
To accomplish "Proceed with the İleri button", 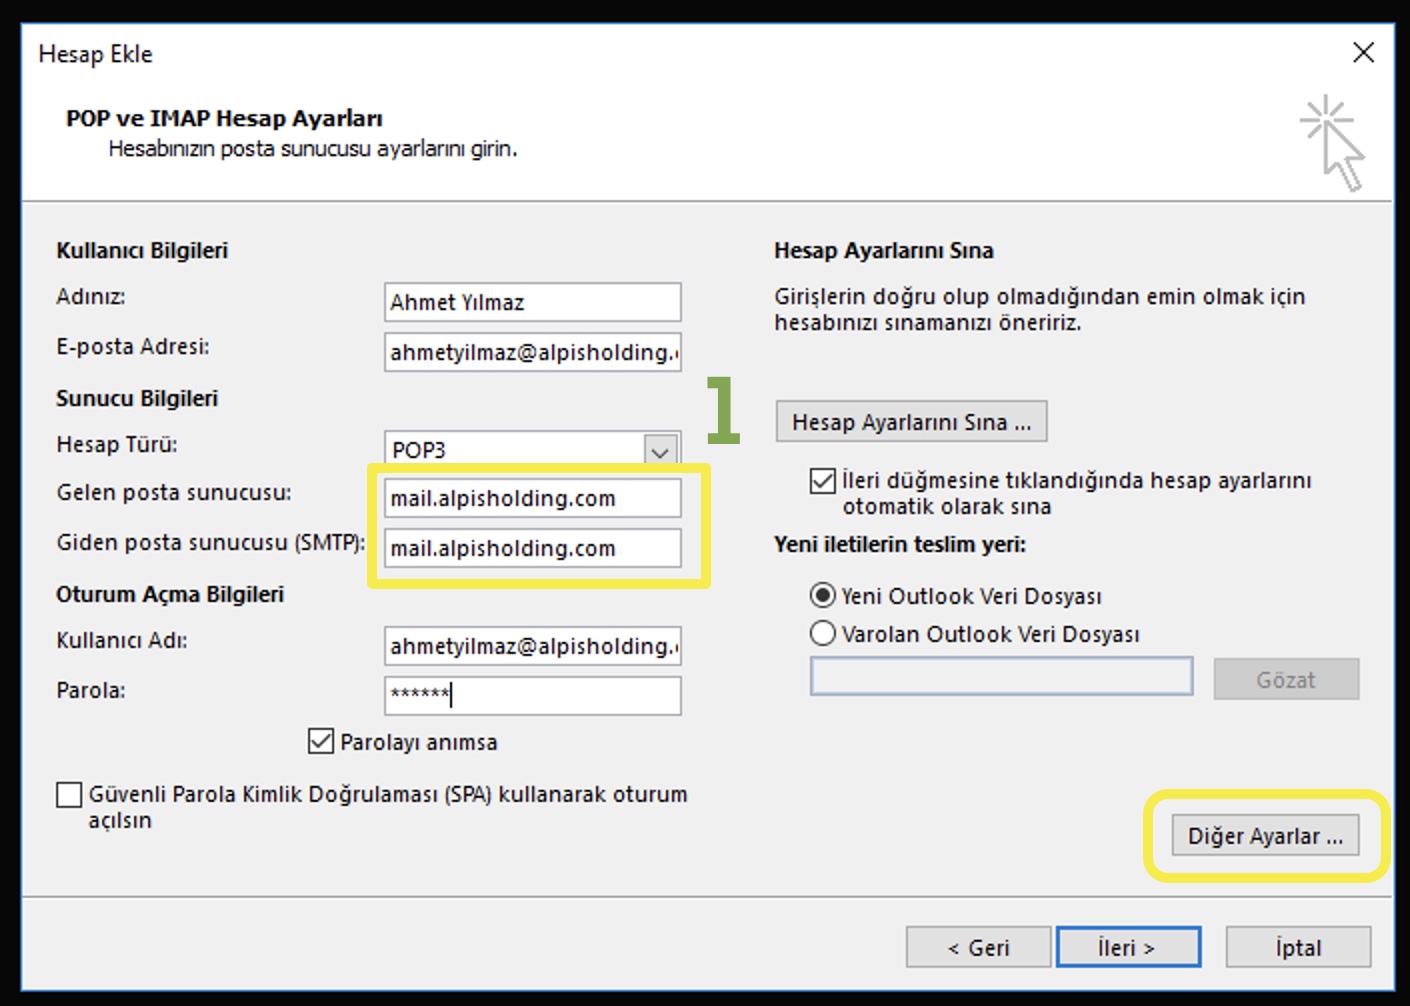I will pos(1128,947).
